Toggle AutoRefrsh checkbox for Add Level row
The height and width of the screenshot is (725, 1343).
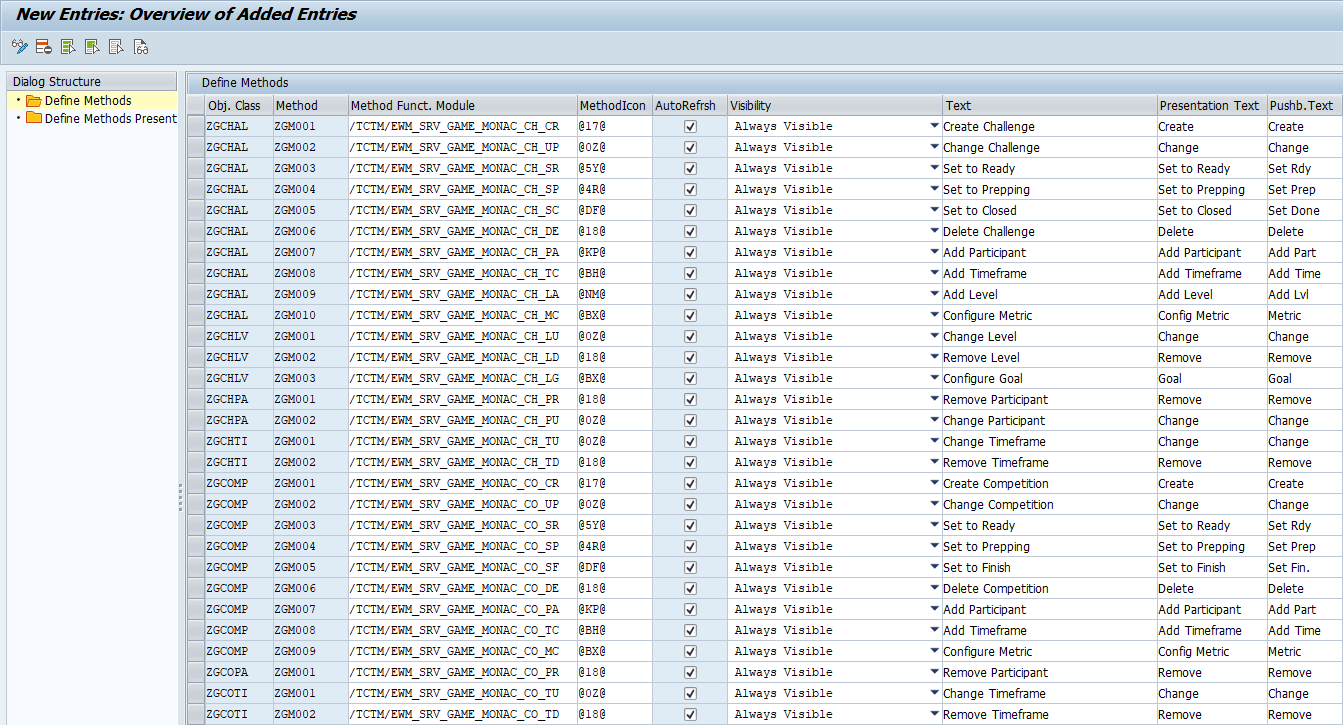click(690, 295)
